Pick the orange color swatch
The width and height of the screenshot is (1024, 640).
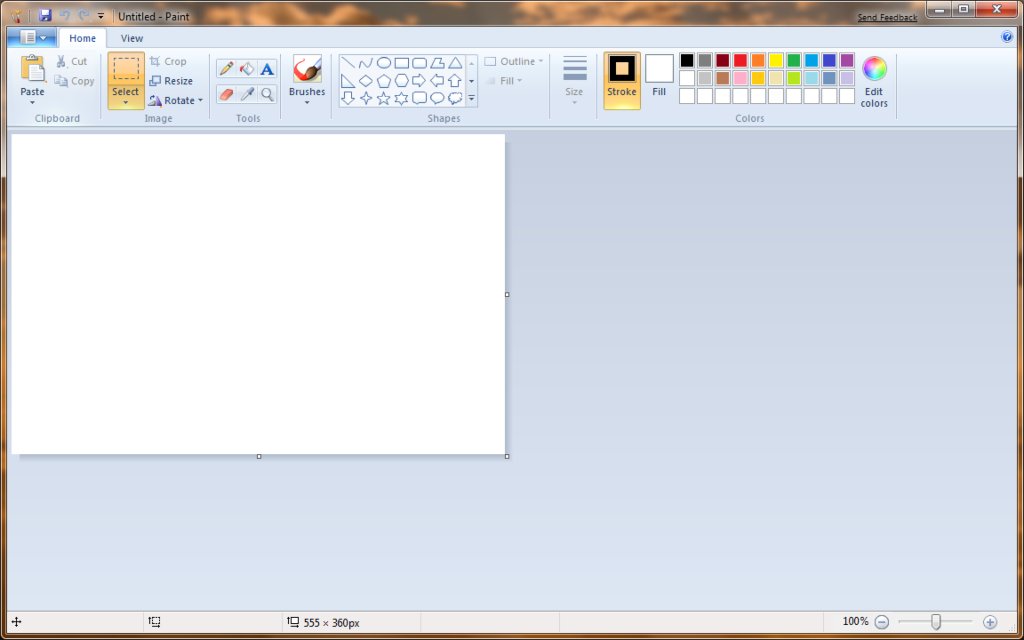(758, 61)
